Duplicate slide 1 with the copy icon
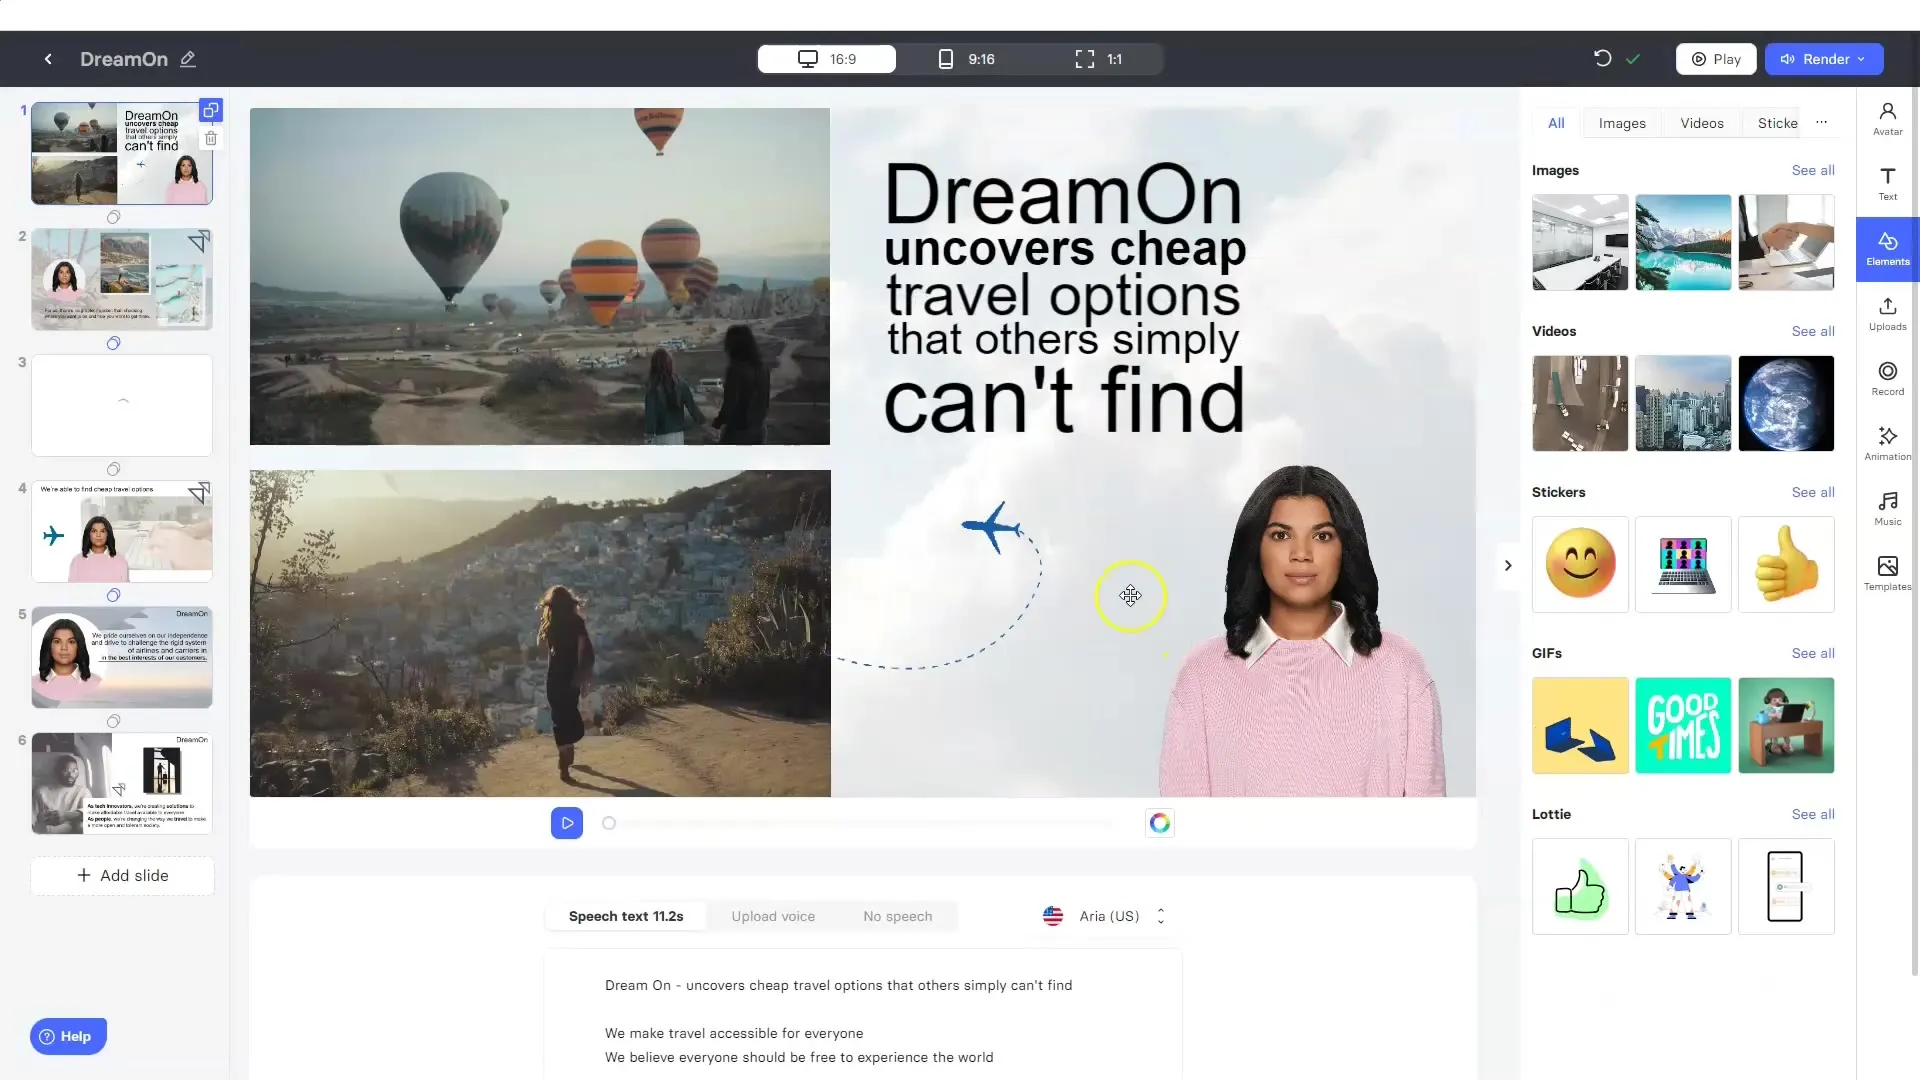 pyautogui.click(x=211, y=110)
